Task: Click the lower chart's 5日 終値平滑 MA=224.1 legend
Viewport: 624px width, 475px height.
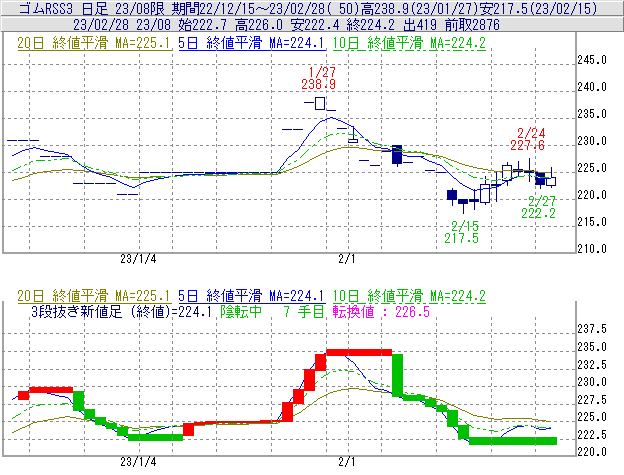Action: [x=251, y=296]
